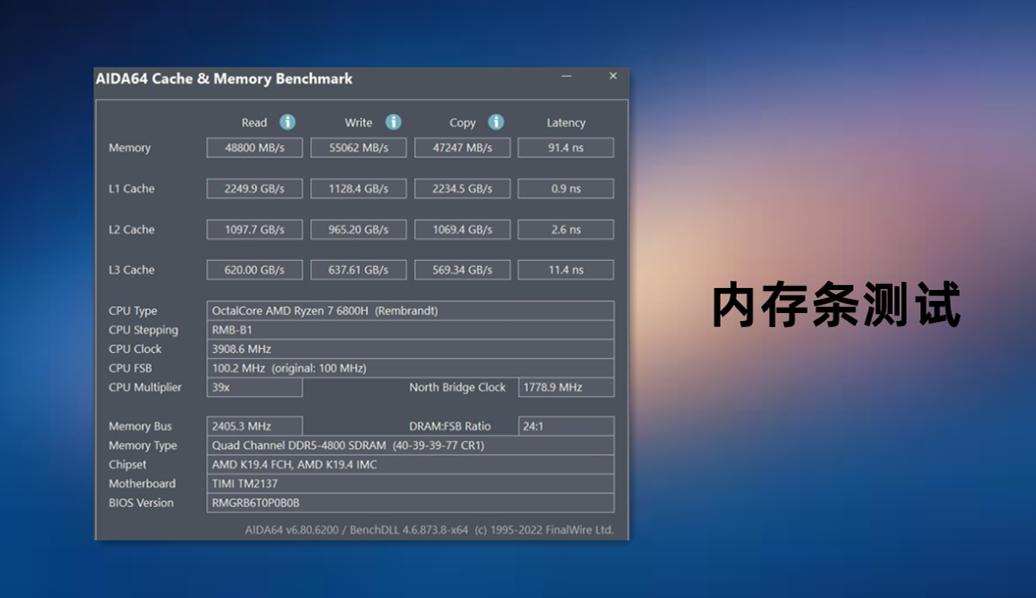Select the CPU Stepping field RMB-B1
The image size is (1036, 598).
coord(410,330)
